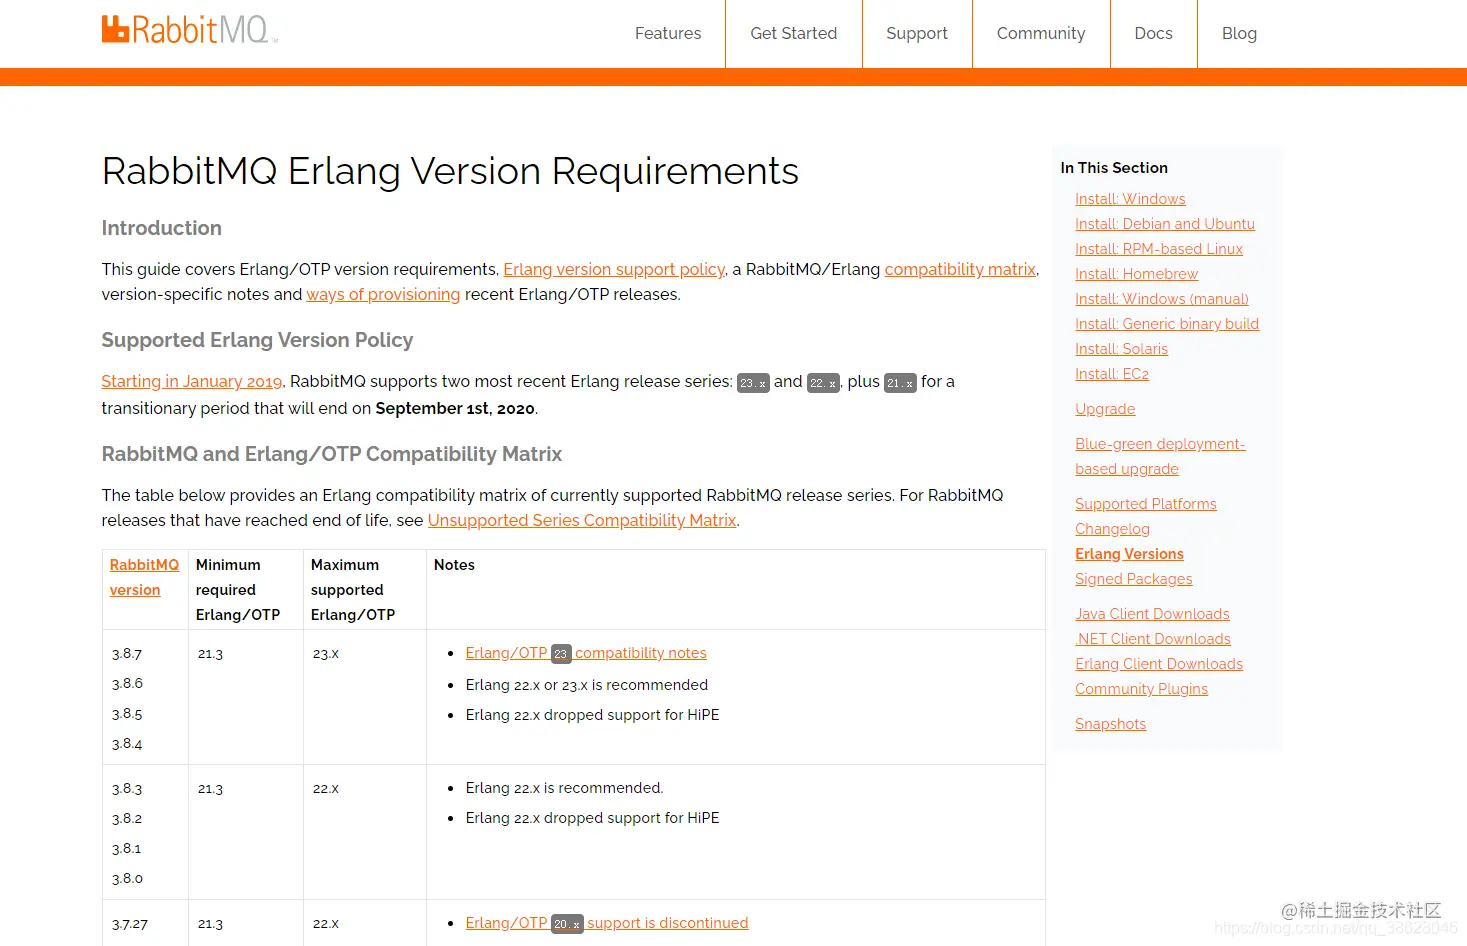Image resolution: width=1467 pixels, height=946 pixels.
Task: Open Install: RPM-based Linux link
Action: click(x=1159, y=249)
